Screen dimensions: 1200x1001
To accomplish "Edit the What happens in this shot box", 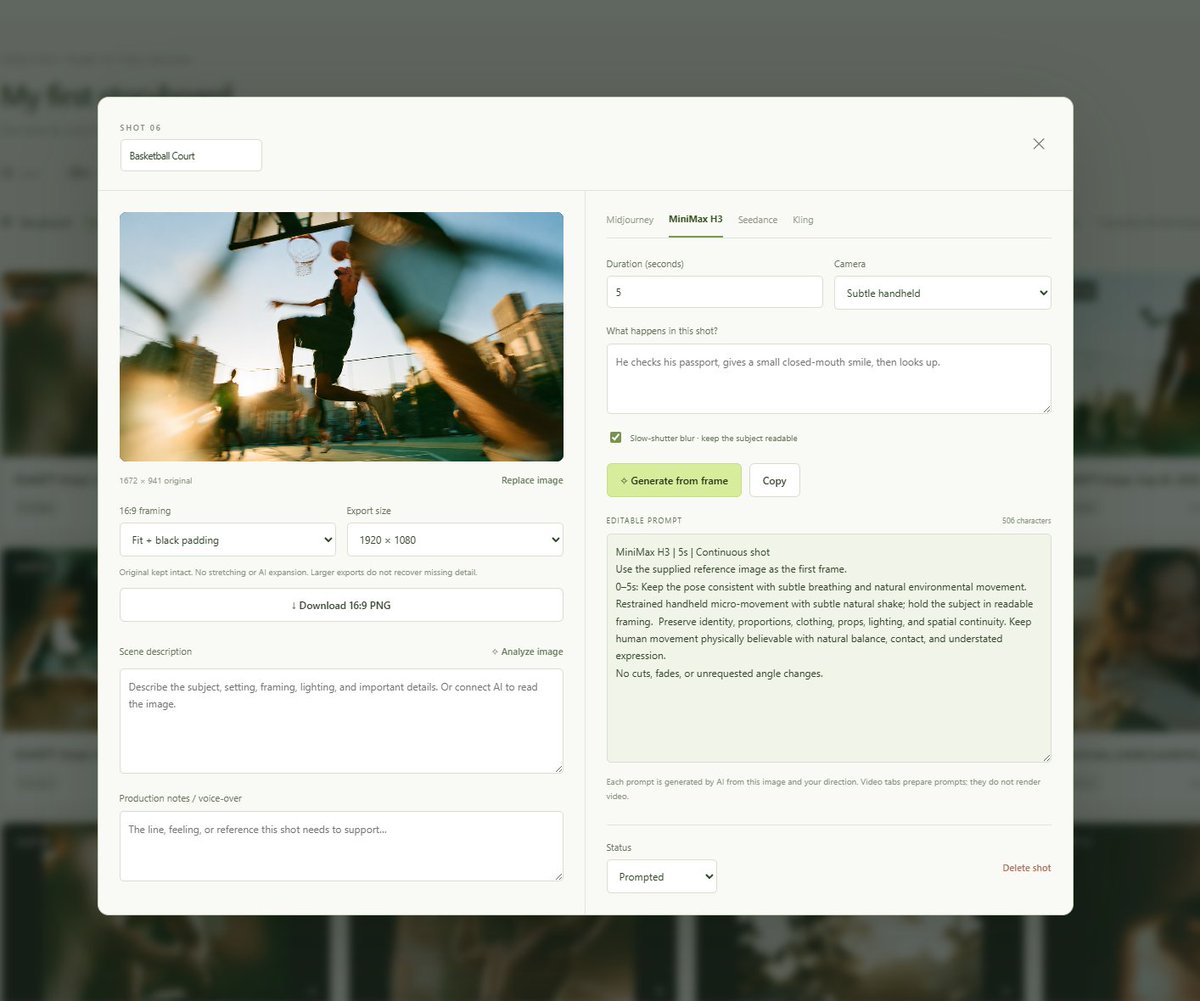I will click(x=829, y=379).
